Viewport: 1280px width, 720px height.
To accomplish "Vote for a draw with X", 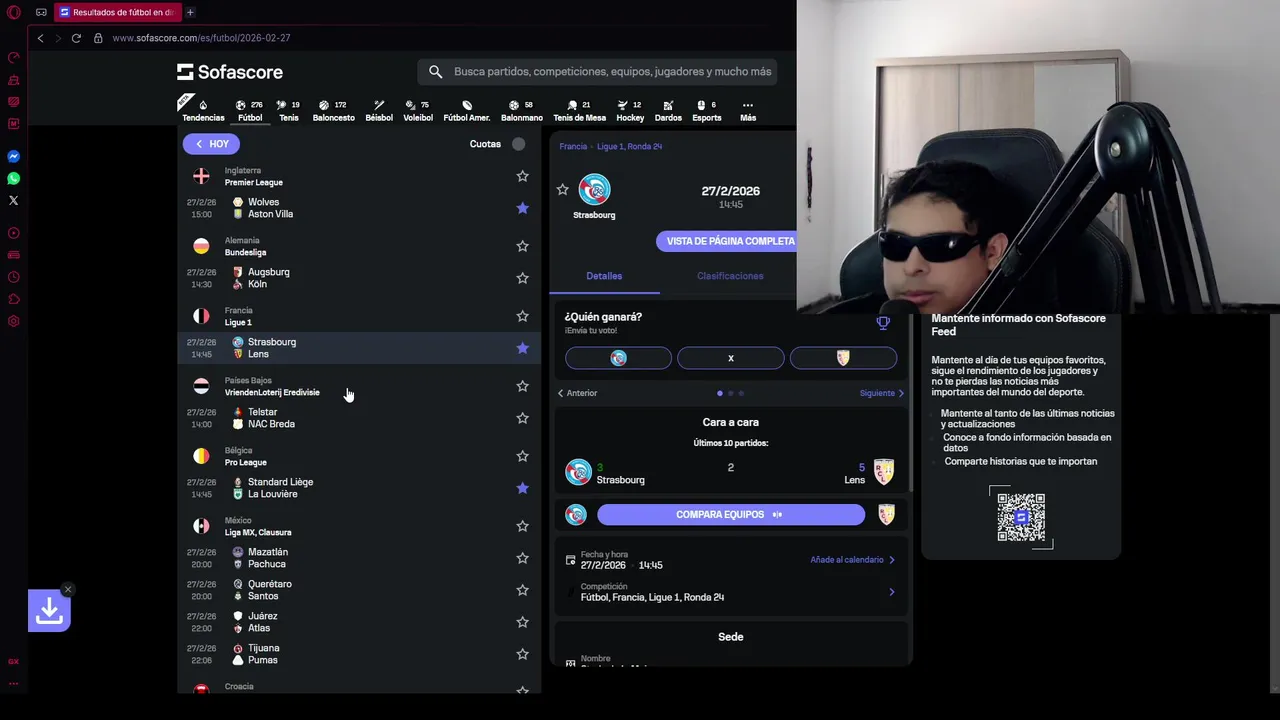I will pos(731,358).
